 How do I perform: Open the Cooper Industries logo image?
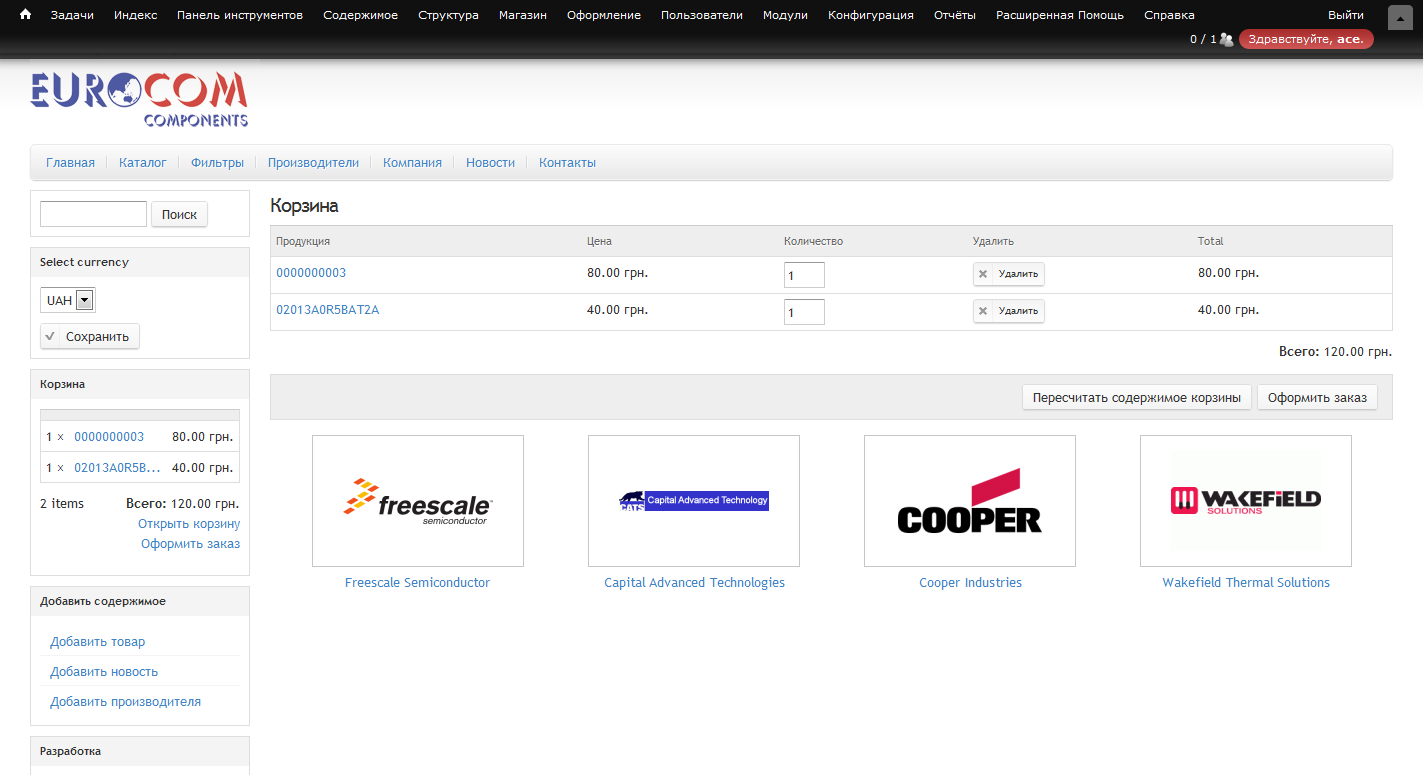click(969, 501)
